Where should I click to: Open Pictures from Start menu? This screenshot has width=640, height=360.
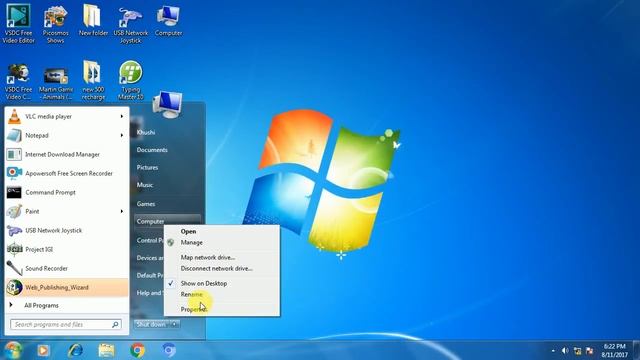147,167
